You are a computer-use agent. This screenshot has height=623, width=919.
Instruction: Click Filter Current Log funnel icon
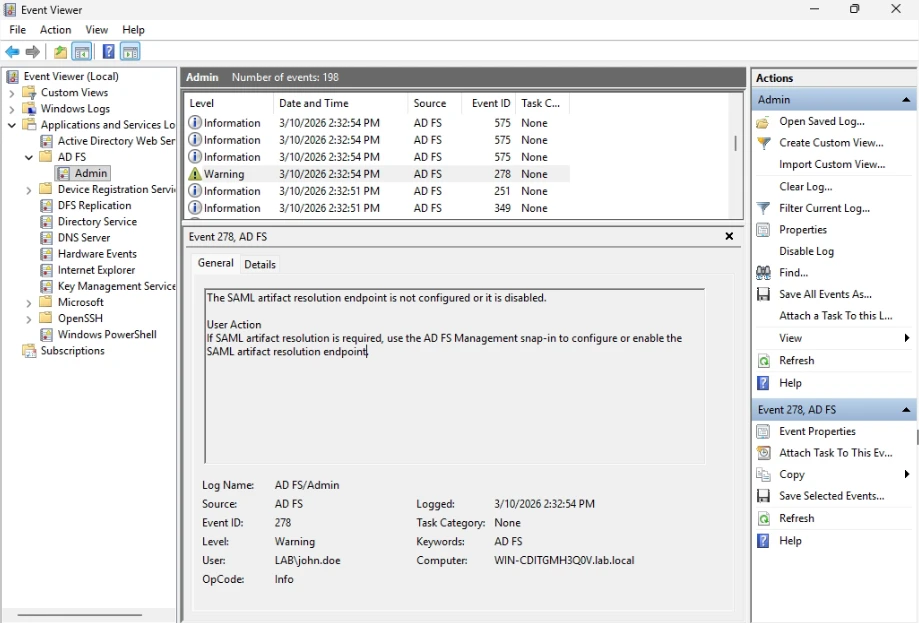tap(763, 208)
